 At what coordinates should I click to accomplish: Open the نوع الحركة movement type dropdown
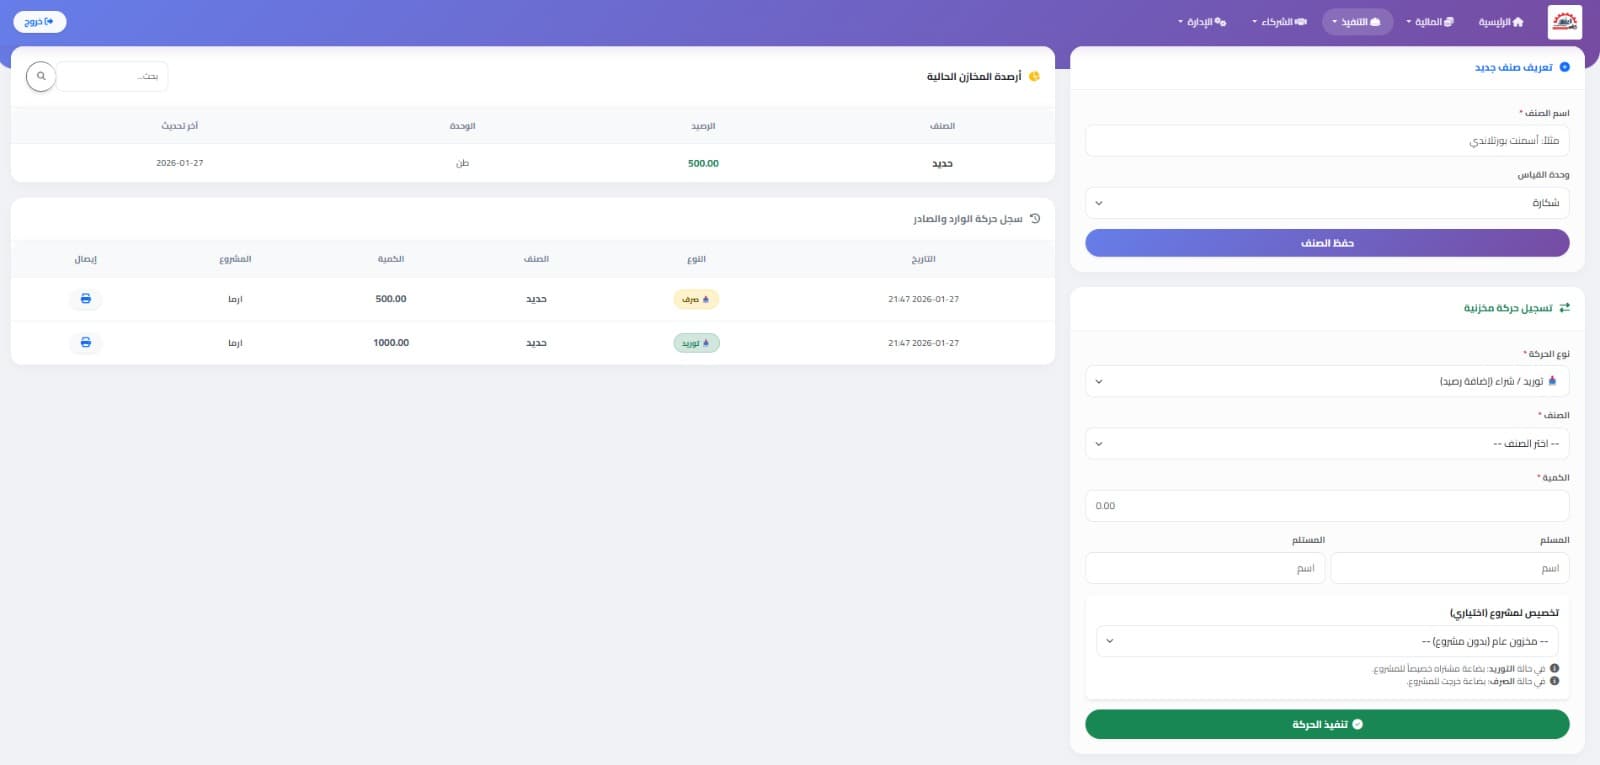1327,381
